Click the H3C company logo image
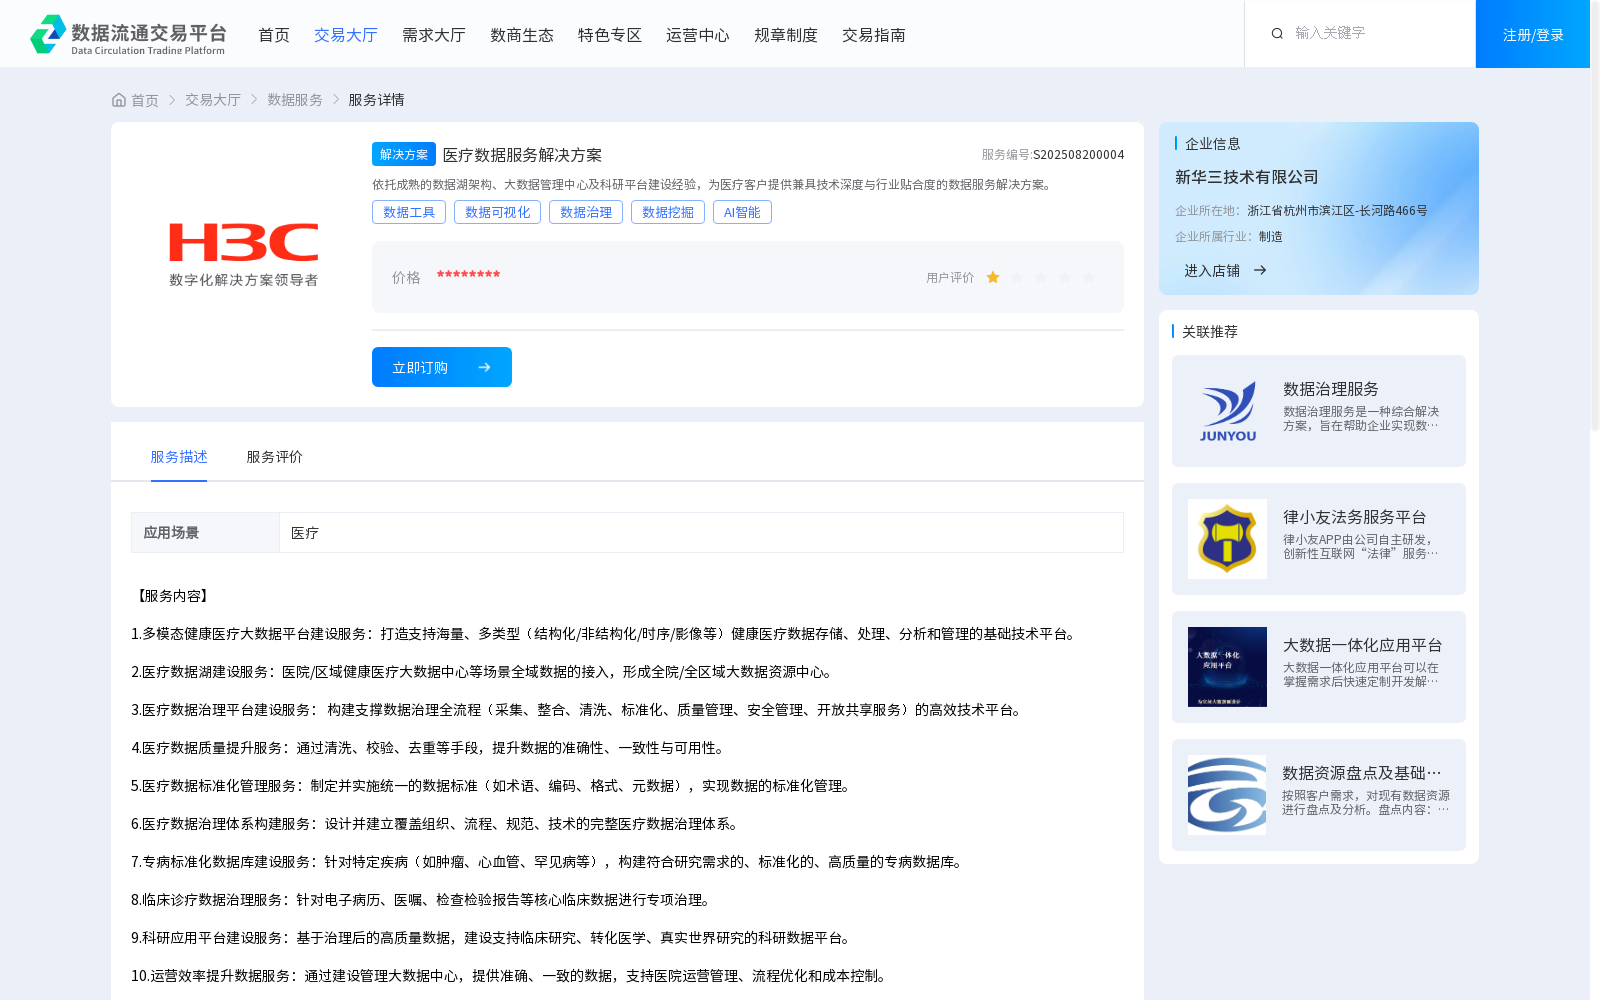 pyautogui.click(x=244, y=255)
